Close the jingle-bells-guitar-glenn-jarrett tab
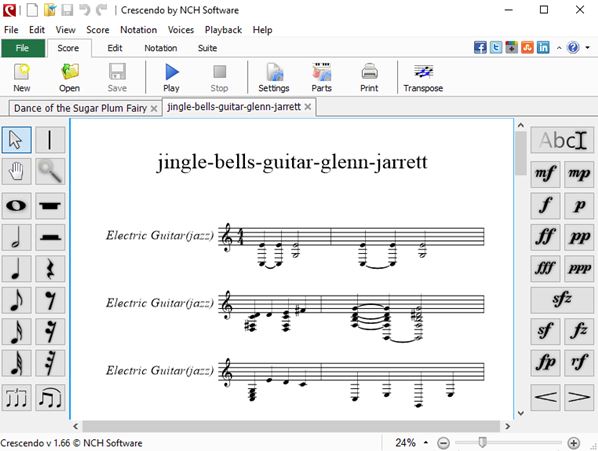This screenshot has width=598, height=451. [308, 107]
